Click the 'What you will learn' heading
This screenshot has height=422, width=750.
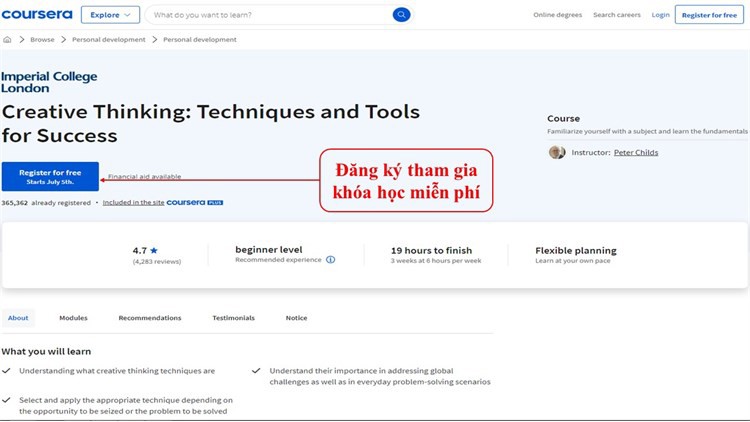click(x=46, y=351)
